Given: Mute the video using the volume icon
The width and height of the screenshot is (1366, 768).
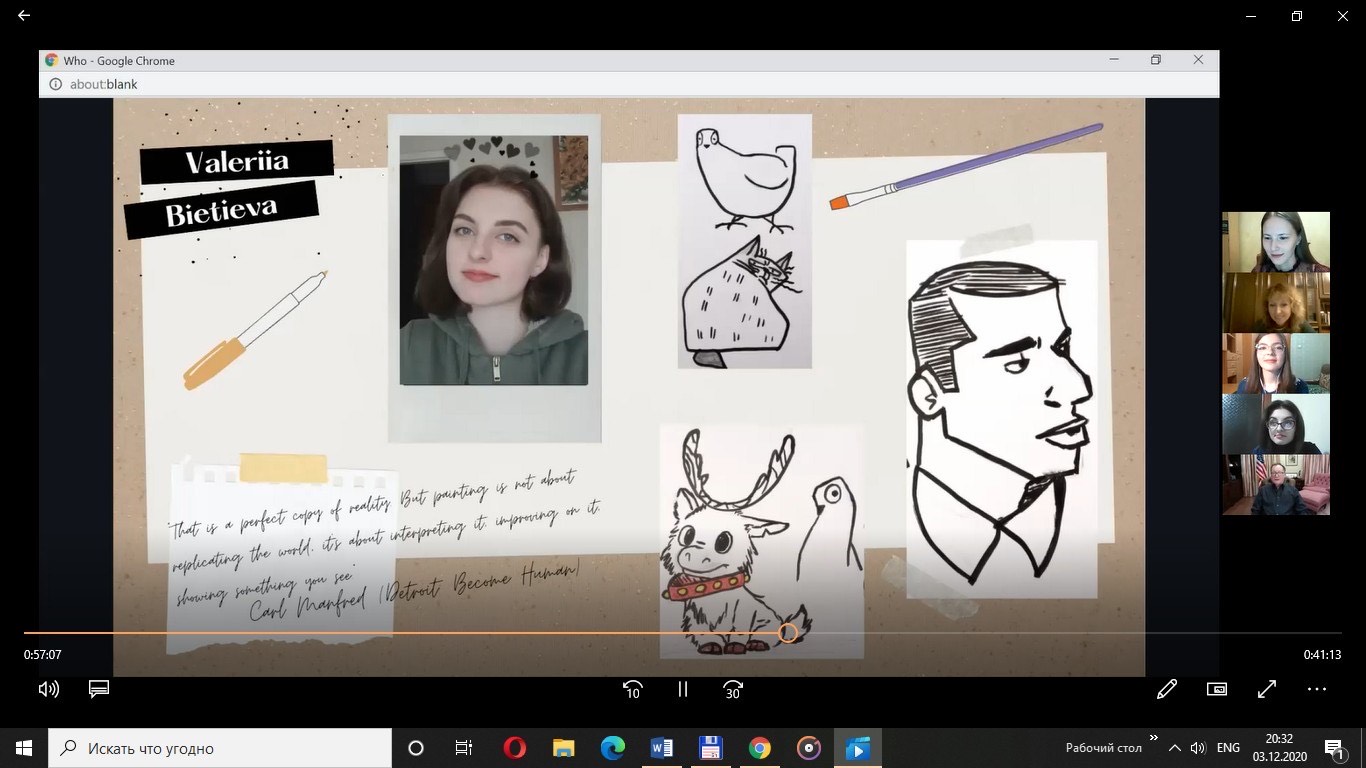Looking at the screenshot, I should pos(48,689).
